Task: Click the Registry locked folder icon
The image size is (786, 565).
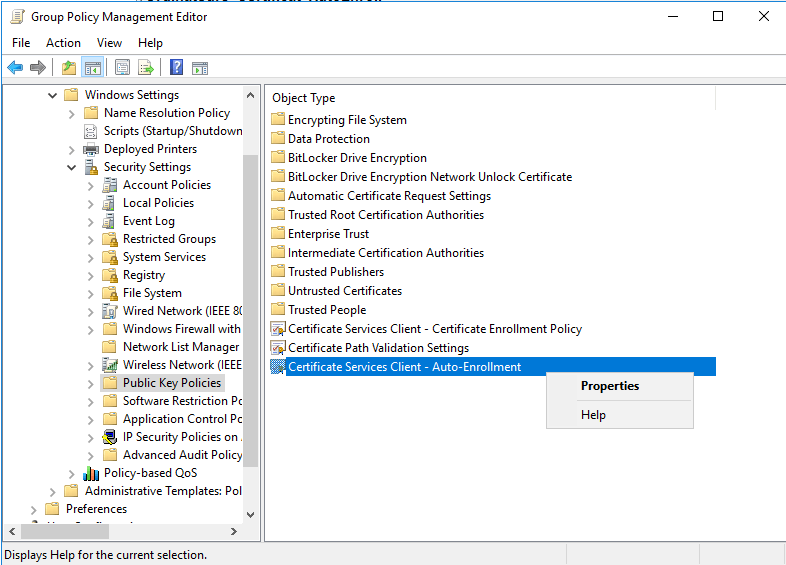Action: point(110,275)
